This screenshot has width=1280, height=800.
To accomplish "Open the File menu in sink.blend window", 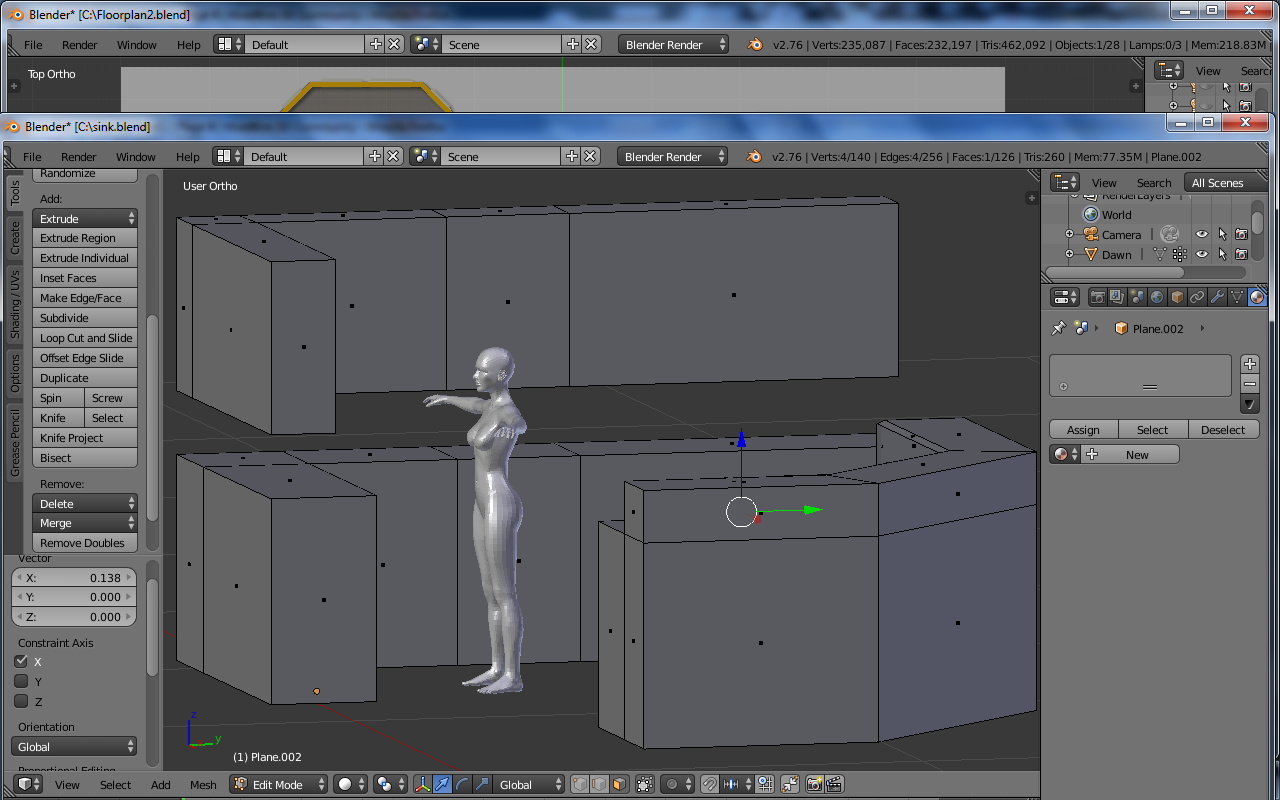I will tap(32, 157).
